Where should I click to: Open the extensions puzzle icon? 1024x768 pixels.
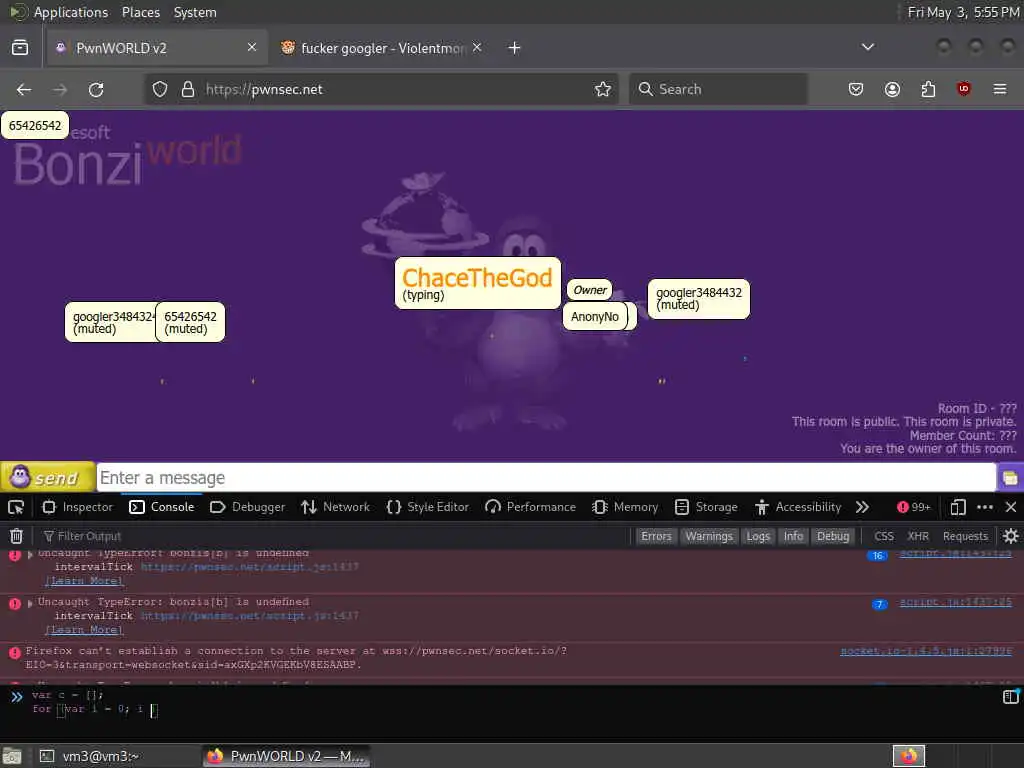pos(928,89)
